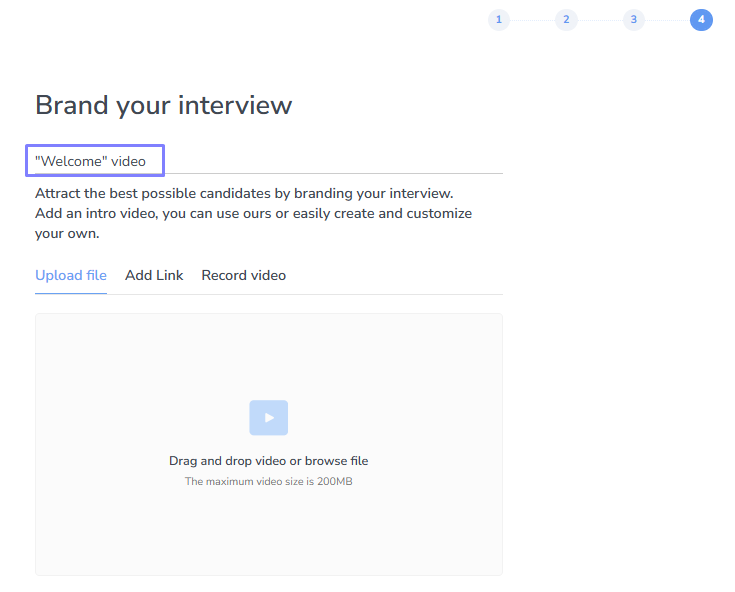Switch to the Add Link tab
Screen dimensions: 735x592
[x=154, y=275]
